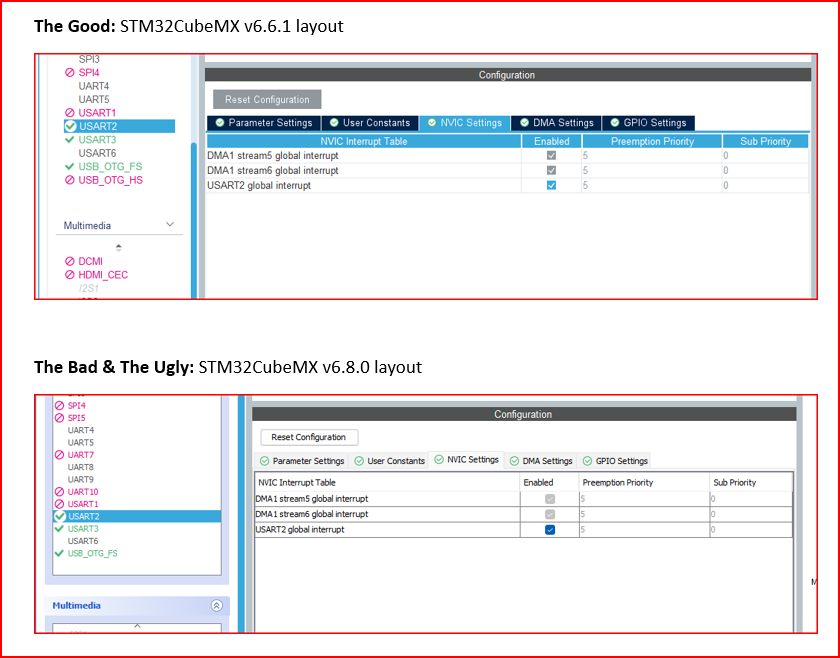
Task: Click the check icon on v6.6.1 User Constants tab
Action: click(x=334, y=123)
